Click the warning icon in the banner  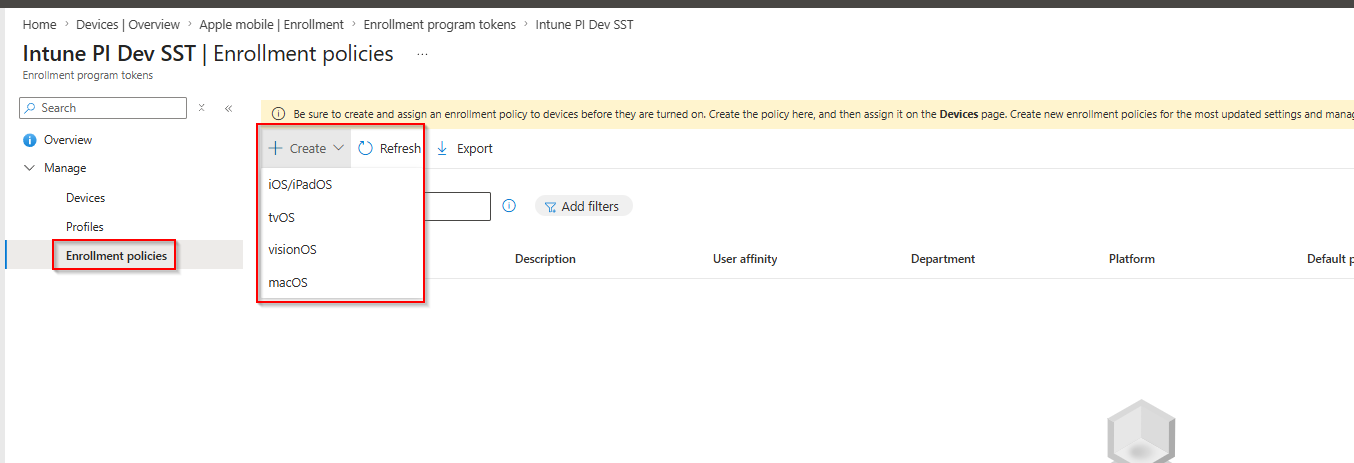coord(279,114)
